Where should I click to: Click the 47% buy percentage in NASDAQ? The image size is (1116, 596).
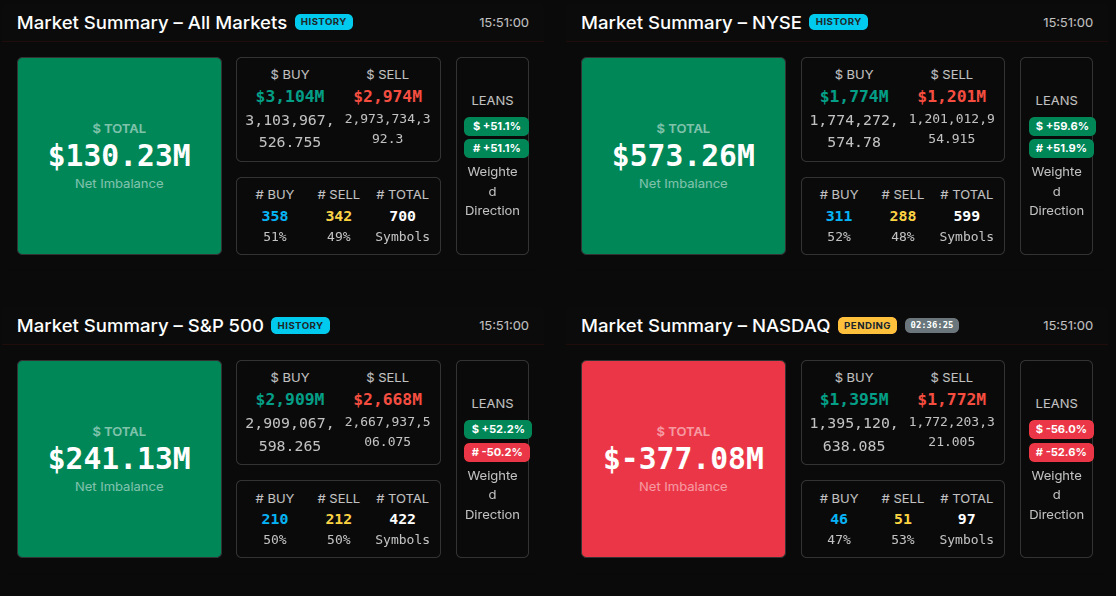[839, 540]
